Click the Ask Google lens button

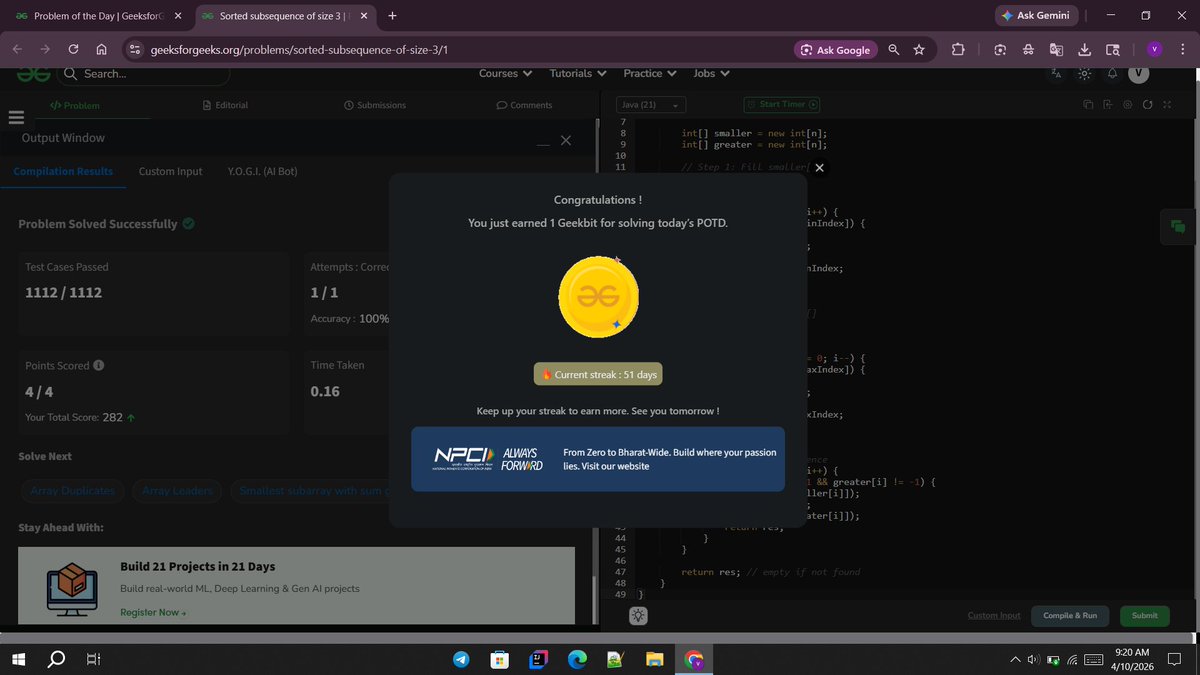pos(836,50)
